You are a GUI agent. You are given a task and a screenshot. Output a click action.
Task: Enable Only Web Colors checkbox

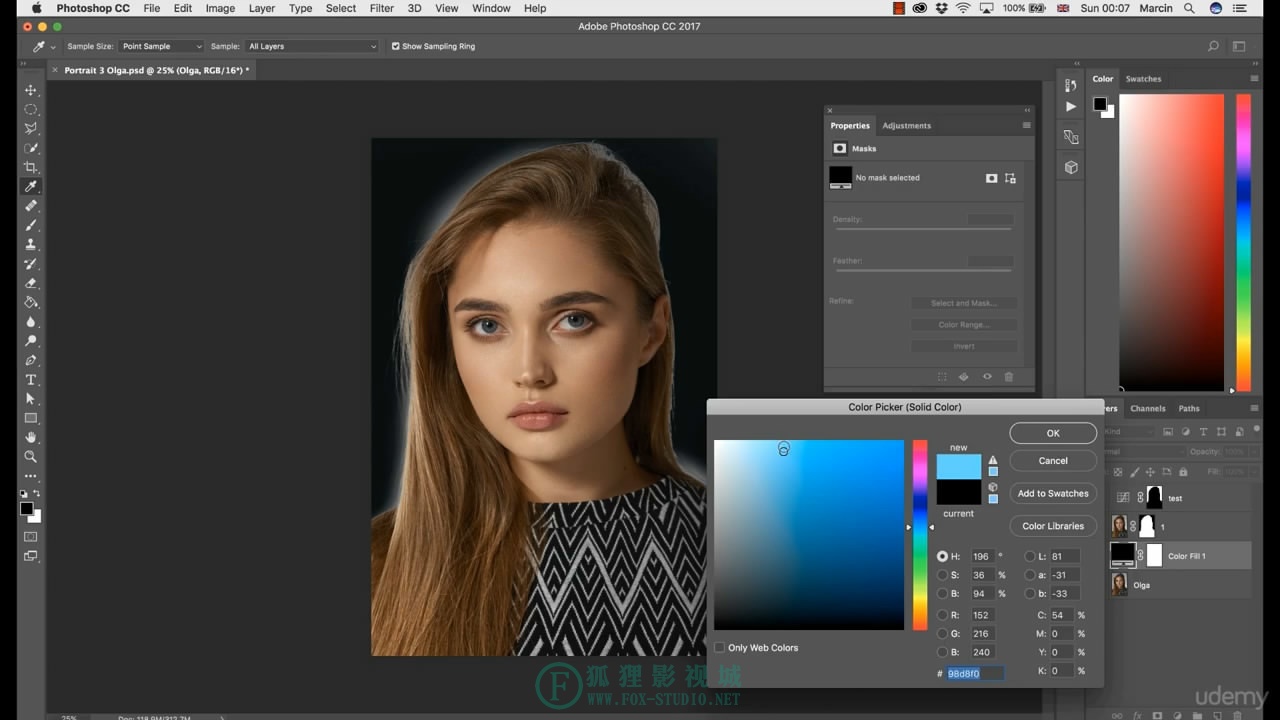[x=719, y=648]
